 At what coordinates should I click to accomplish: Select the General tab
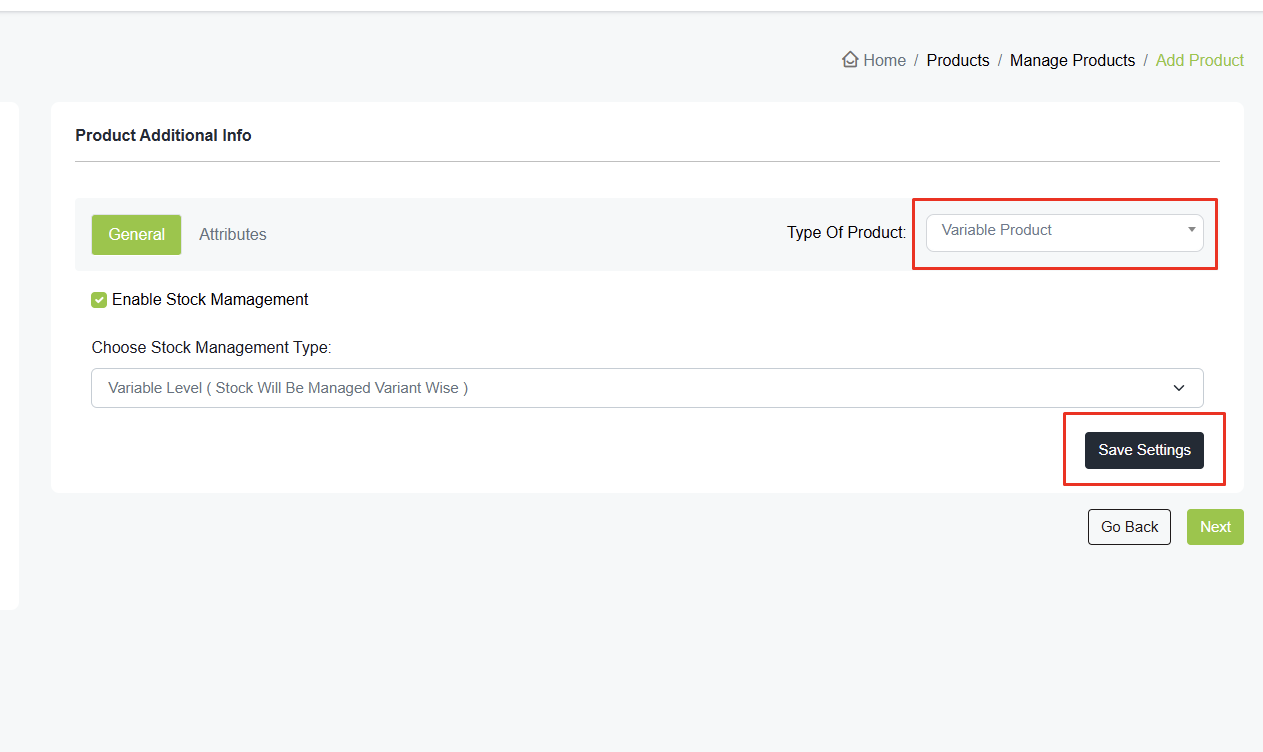pos(136,234)
